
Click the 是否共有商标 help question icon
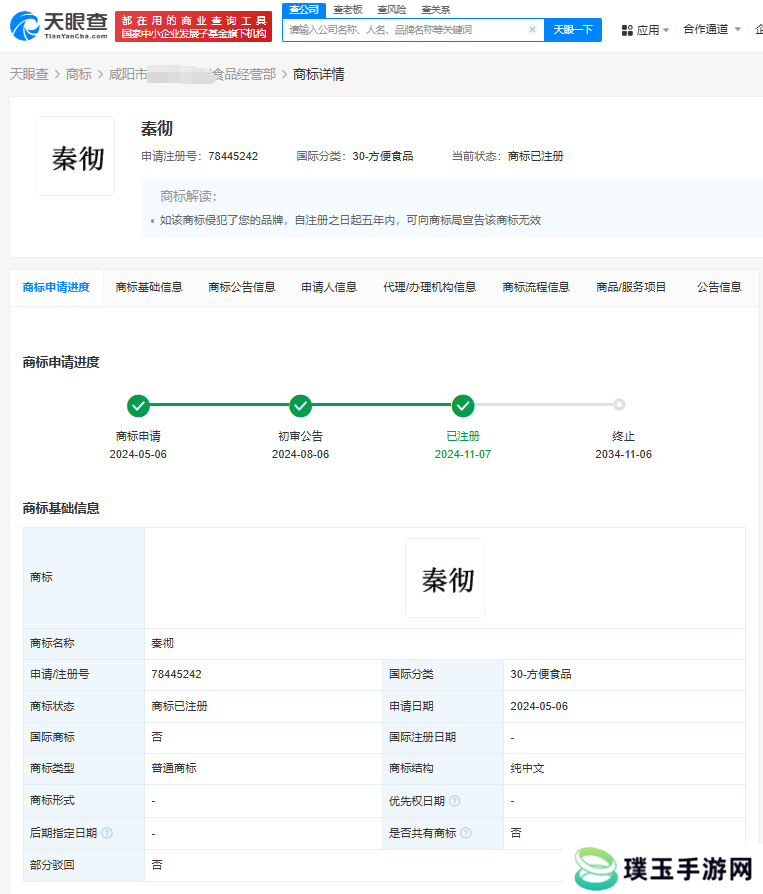466,833
